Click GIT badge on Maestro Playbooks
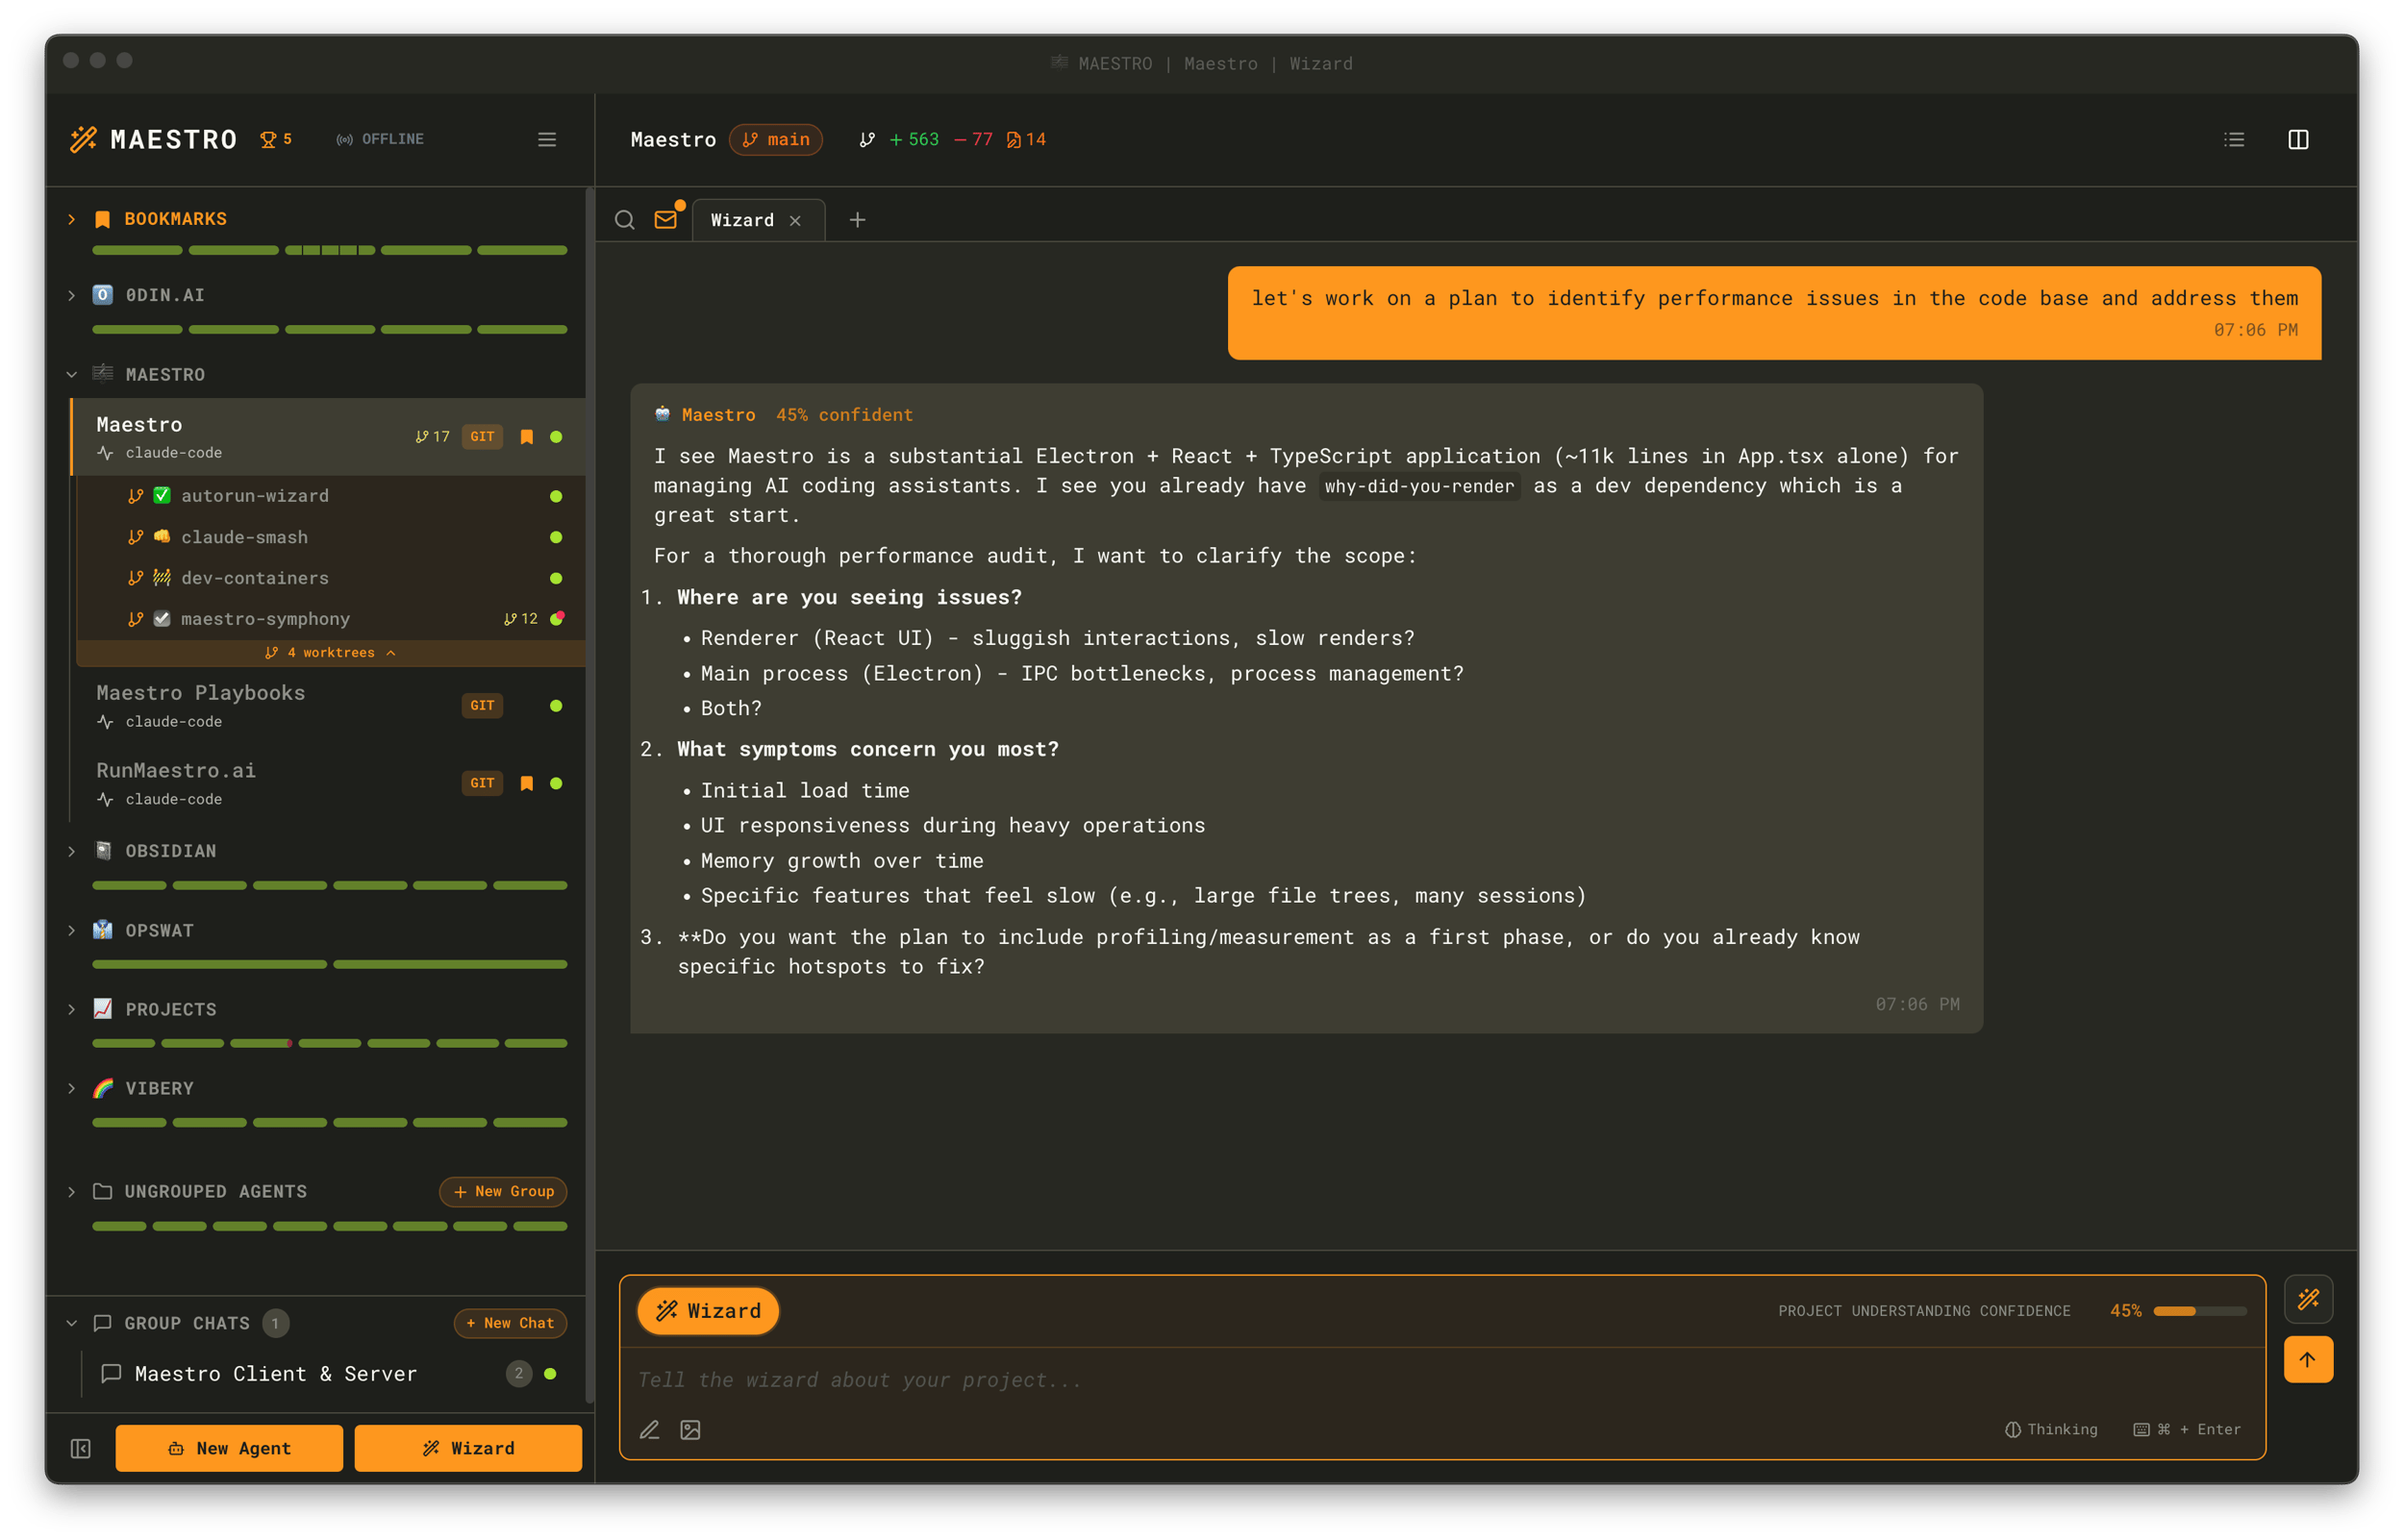 coord(482,705)
